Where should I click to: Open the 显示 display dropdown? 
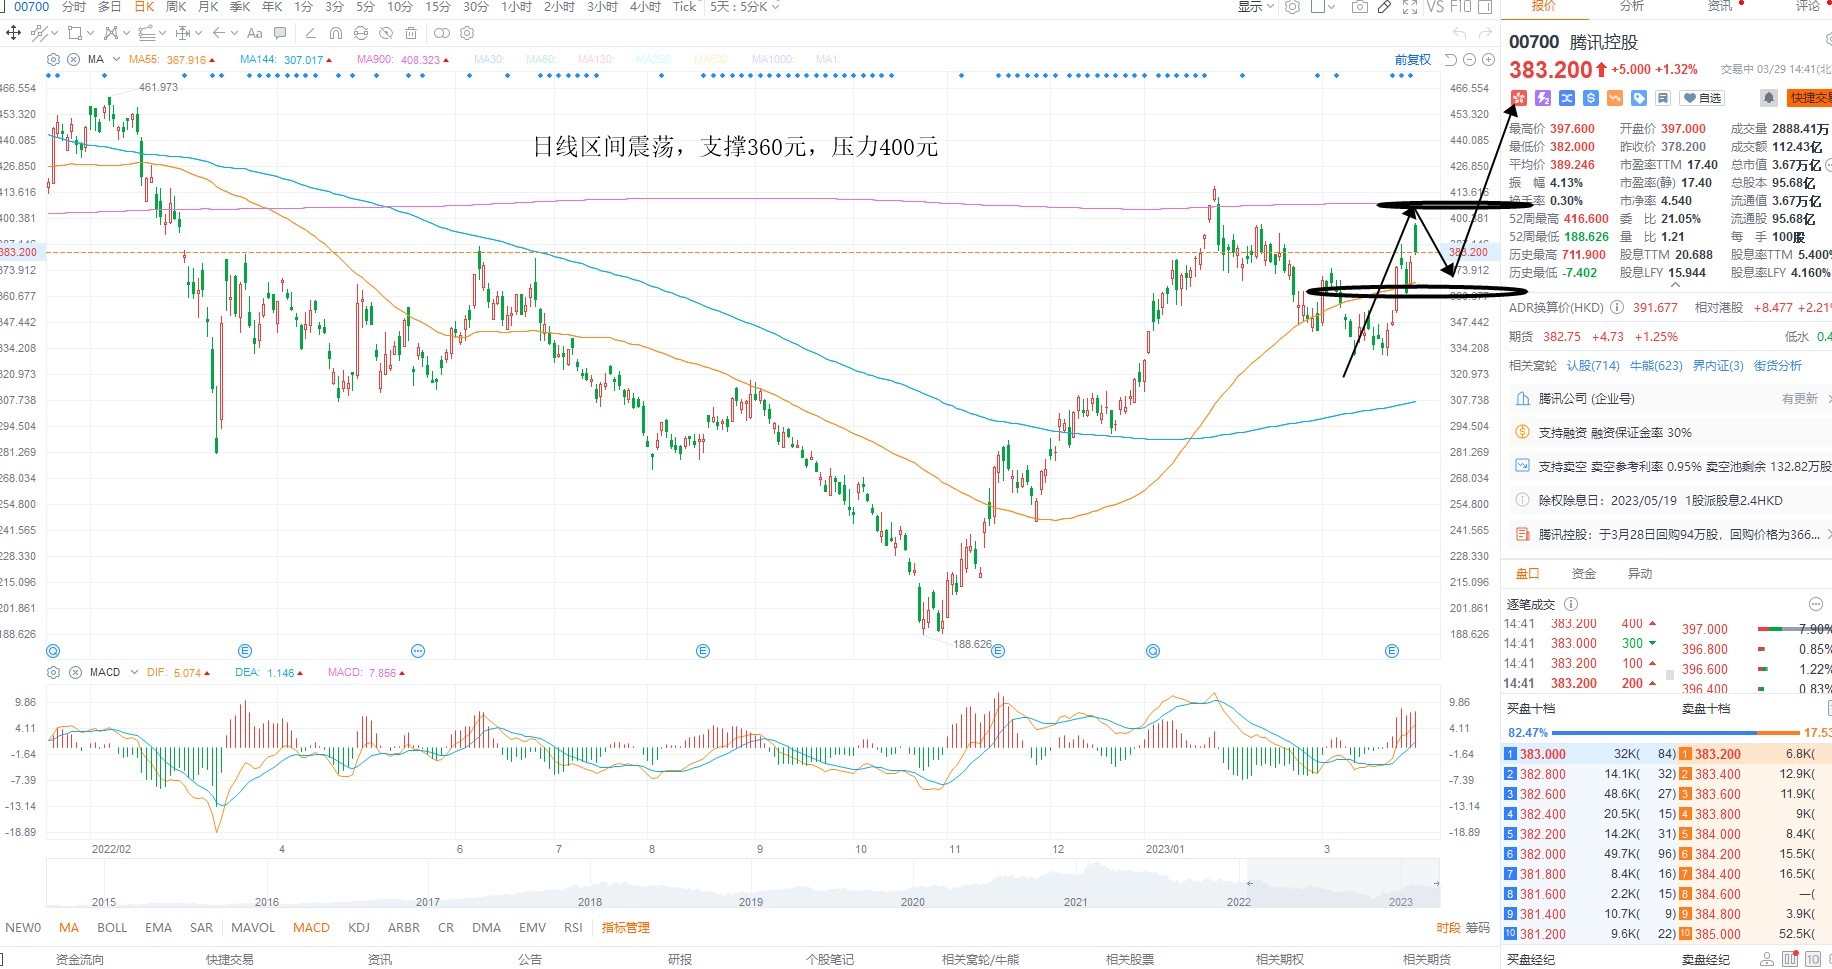pos(1256,7)
